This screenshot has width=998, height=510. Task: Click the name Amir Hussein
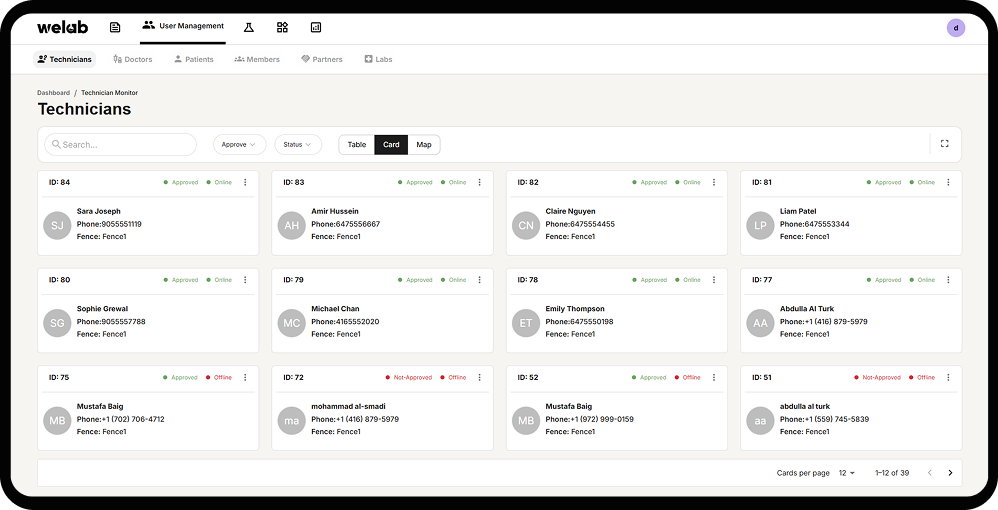335,211
